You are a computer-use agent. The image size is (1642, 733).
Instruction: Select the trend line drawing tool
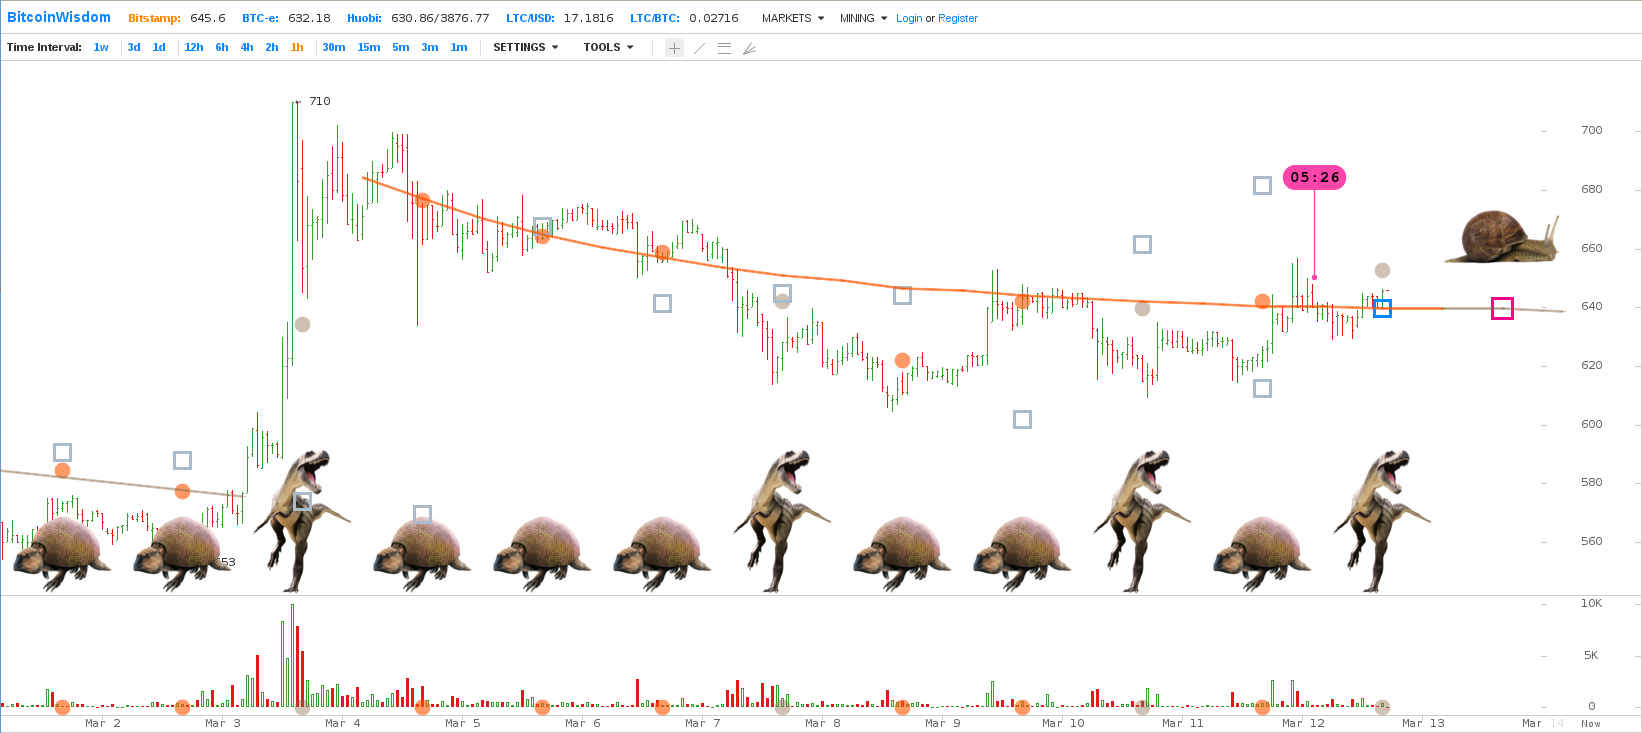(700, 48)
